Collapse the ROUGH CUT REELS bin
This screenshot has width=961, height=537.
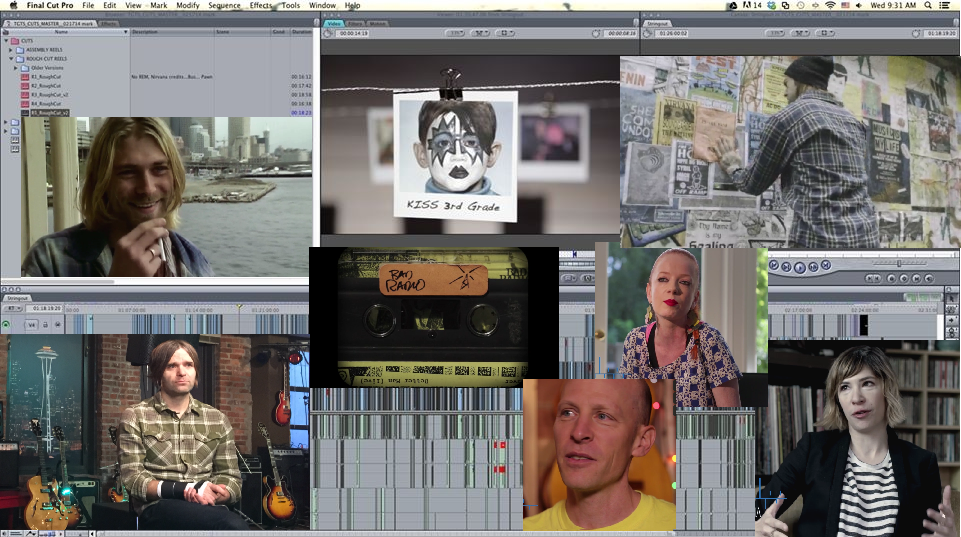point(11,59)
